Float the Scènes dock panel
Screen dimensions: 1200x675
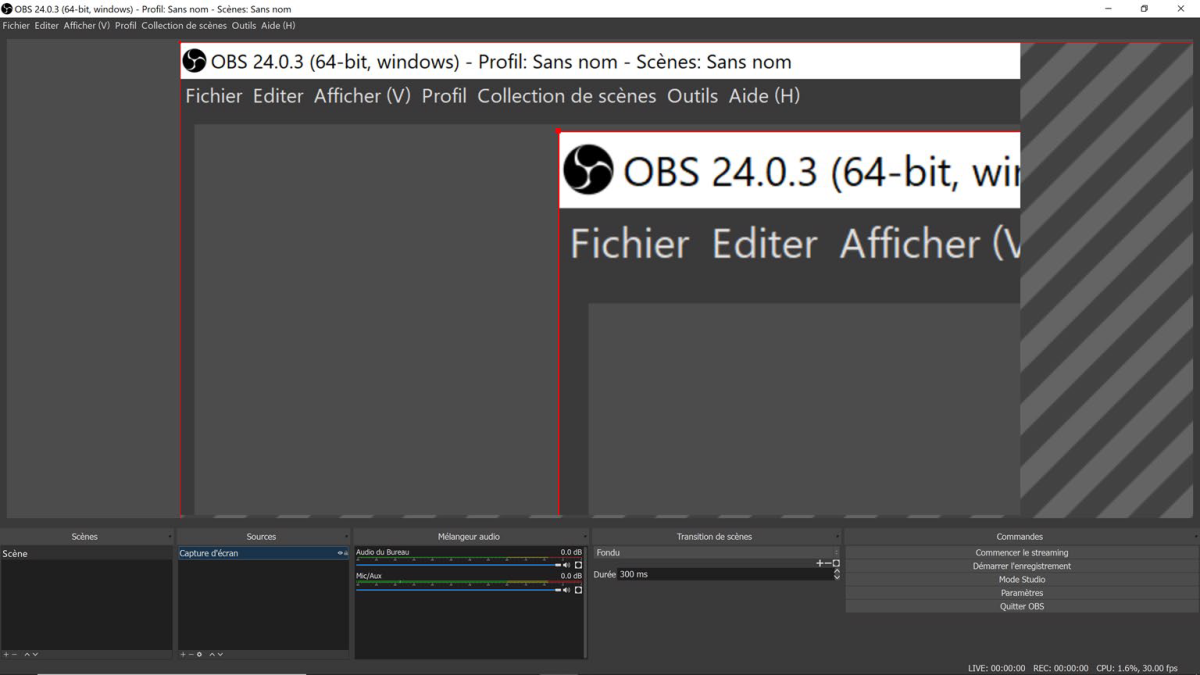click(x=170, y=537)
